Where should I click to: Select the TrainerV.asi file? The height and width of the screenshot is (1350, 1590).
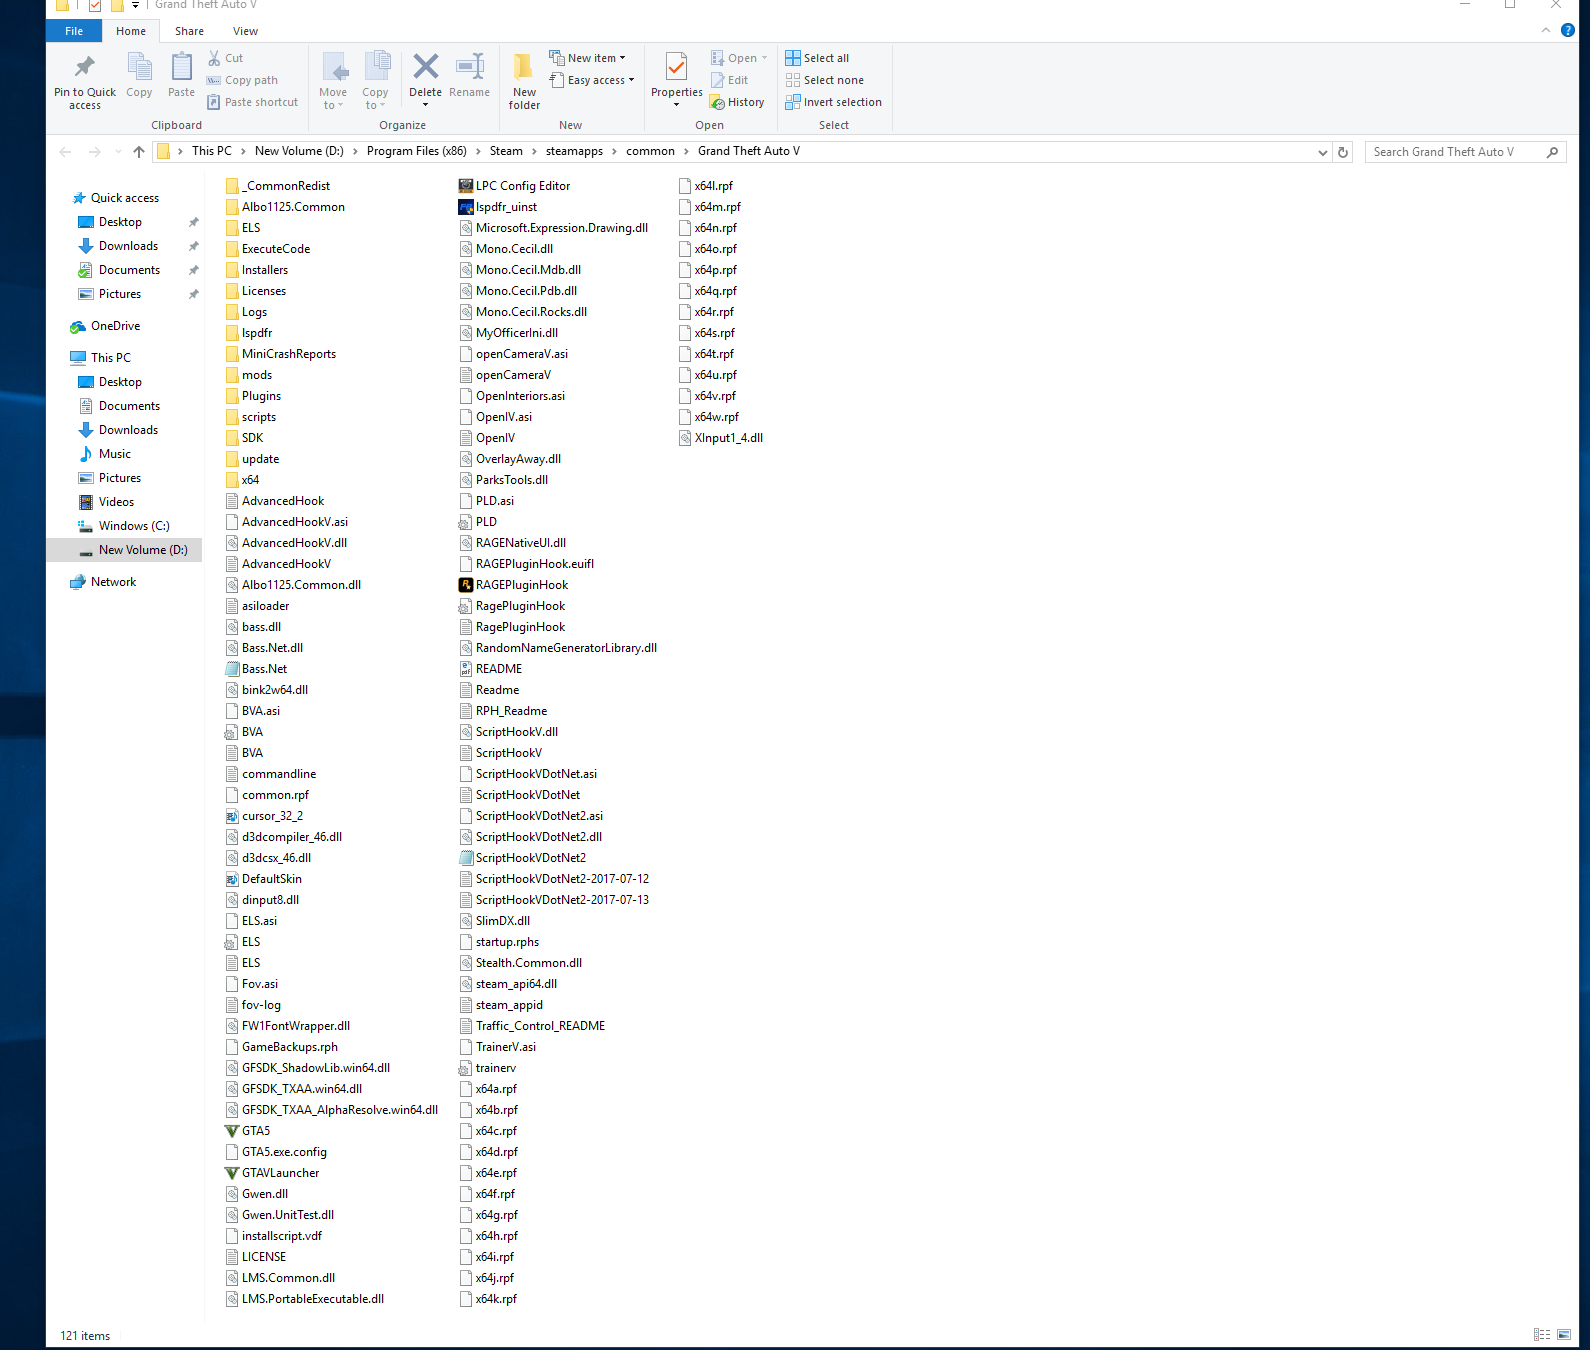[x=498, y=1047]
